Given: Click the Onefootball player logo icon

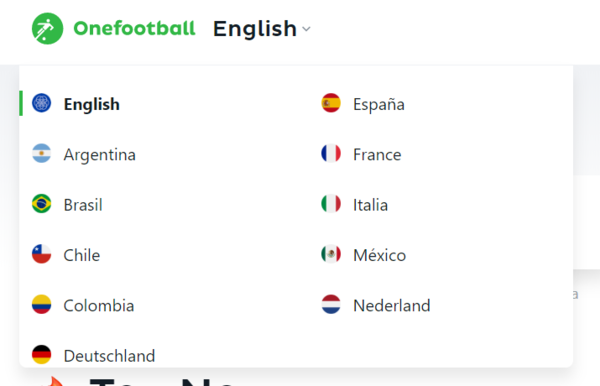Looking at the screenshot, I should click(47, 29).
